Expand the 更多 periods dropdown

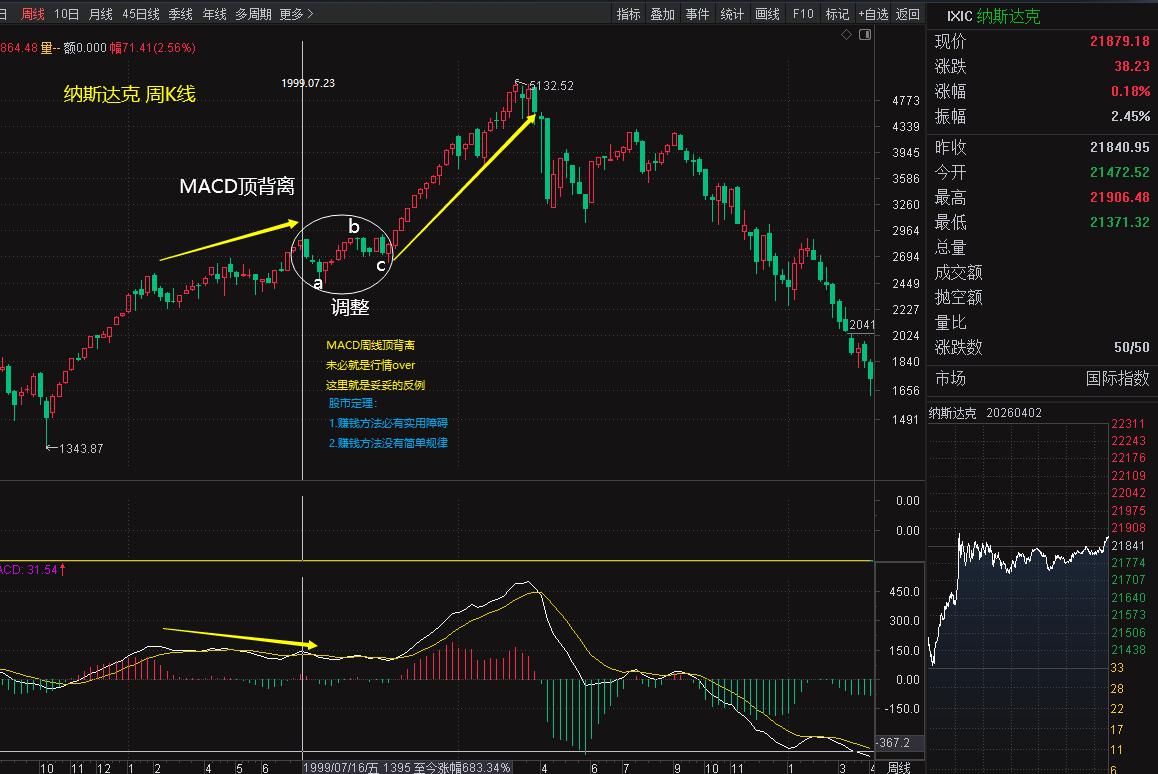coord(296,14)
